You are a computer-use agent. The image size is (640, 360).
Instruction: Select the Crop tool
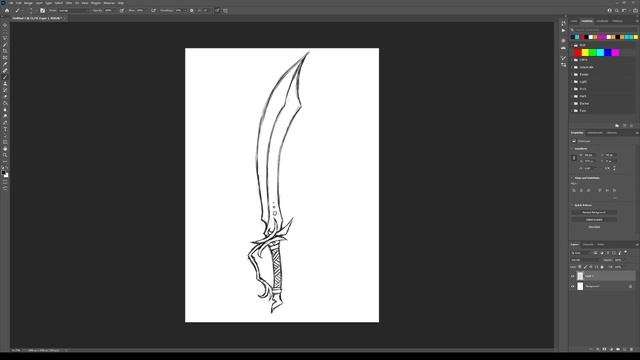tap(5, 51)
